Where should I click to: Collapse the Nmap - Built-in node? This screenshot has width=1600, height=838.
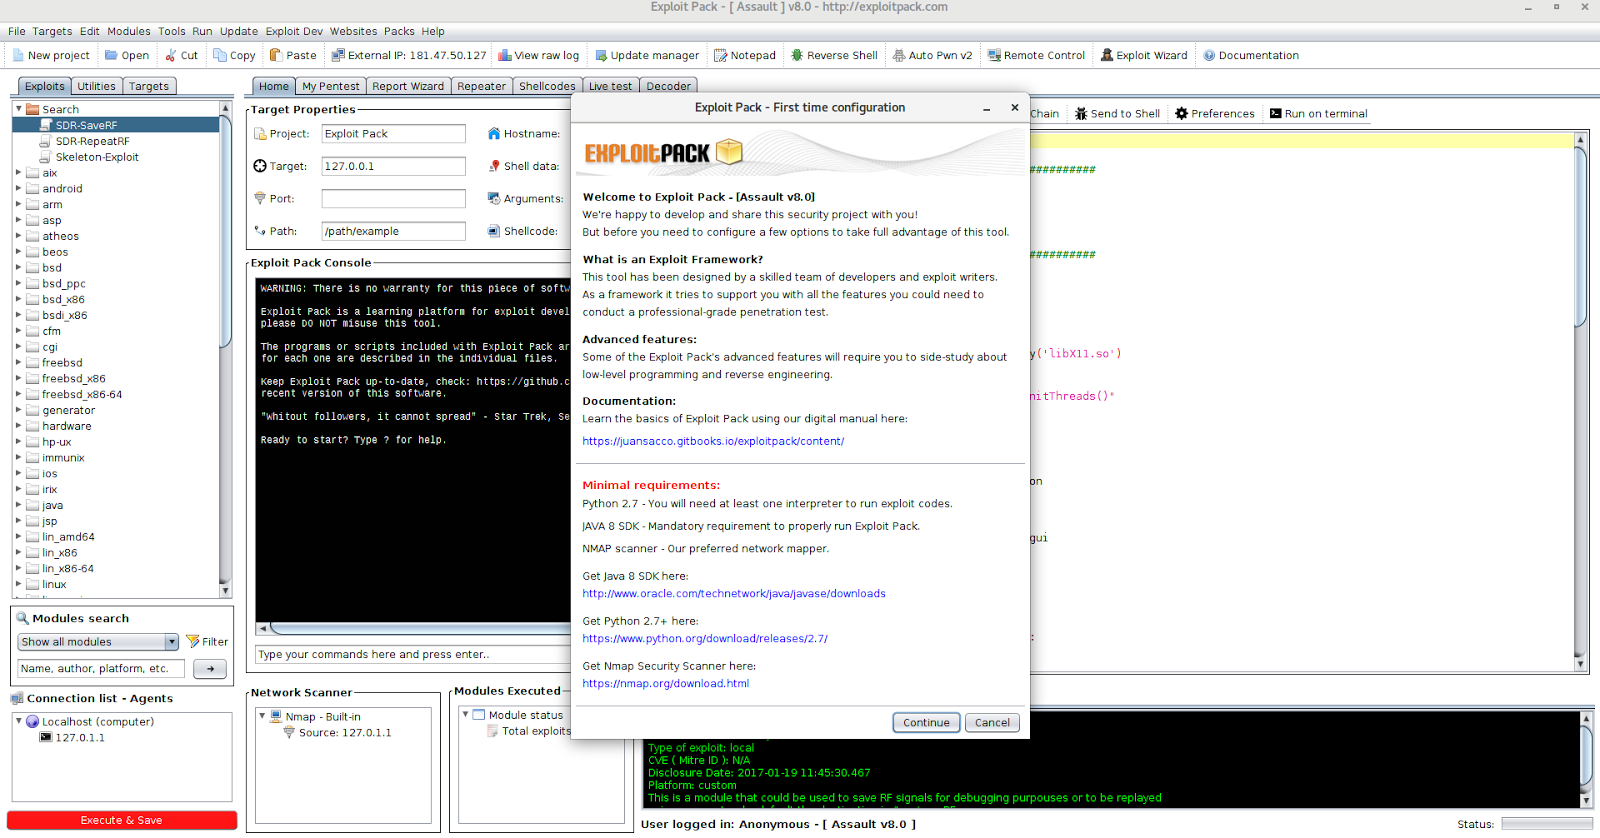[263, 716]
